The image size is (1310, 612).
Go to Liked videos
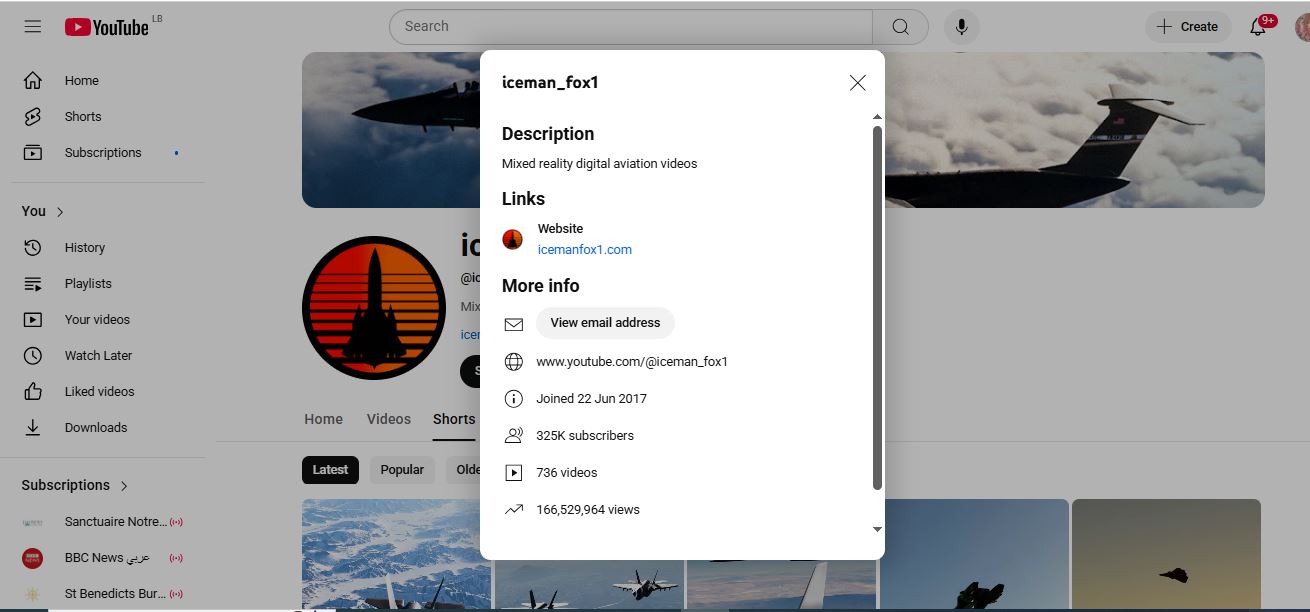tap(99, 392)
